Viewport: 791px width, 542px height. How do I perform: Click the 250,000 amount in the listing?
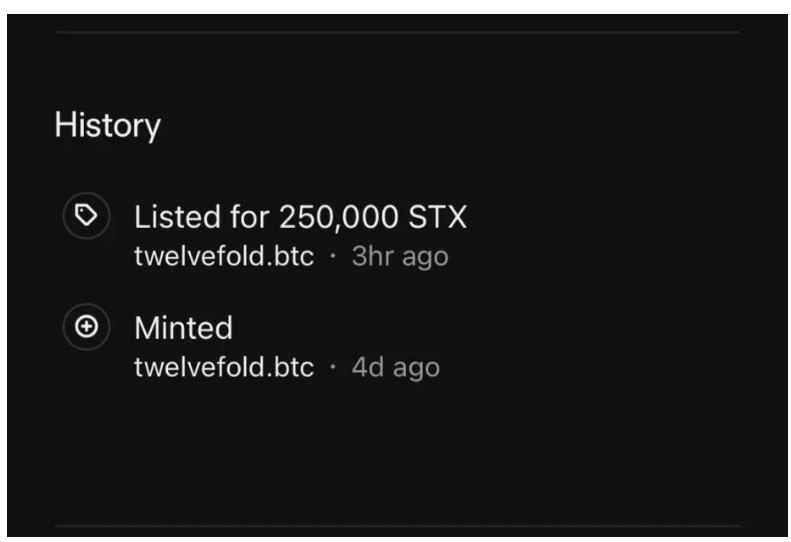click(339, 218)
